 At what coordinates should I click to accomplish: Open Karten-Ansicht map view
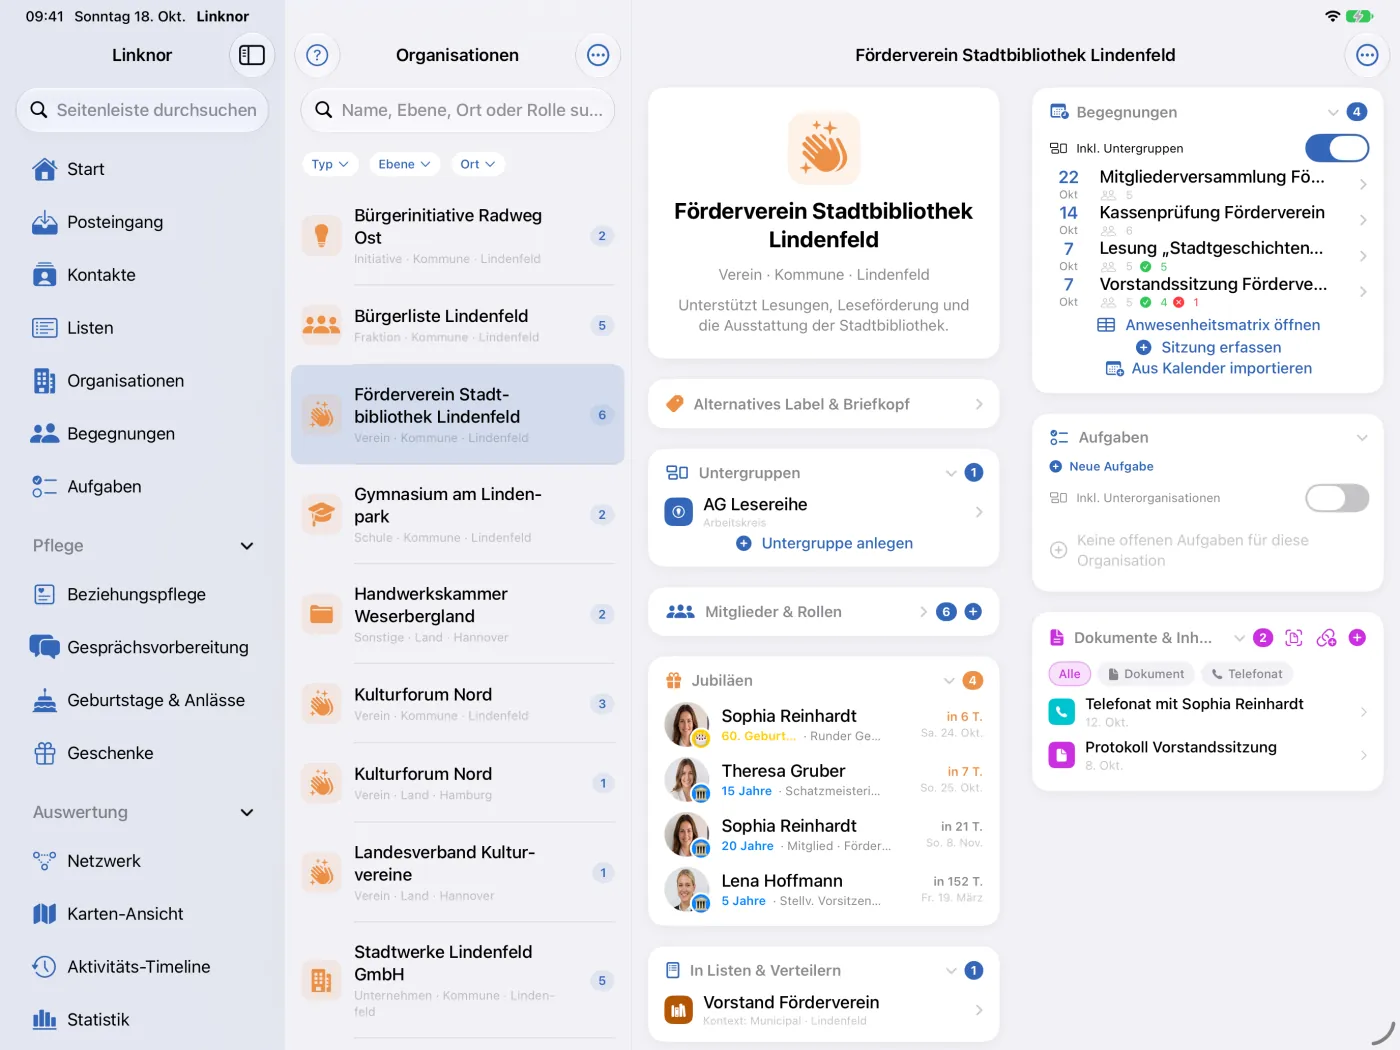point(142,914)
